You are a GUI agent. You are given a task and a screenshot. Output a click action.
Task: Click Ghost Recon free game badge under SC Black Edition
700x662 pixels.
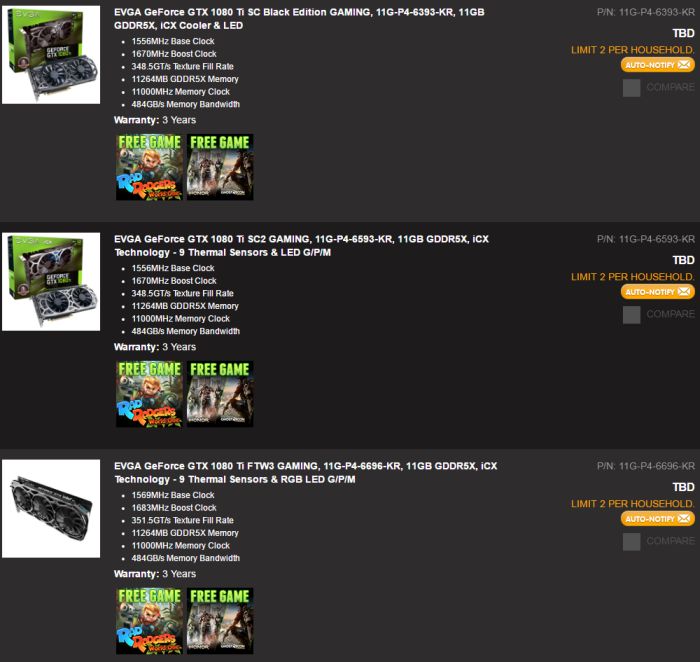220,167
